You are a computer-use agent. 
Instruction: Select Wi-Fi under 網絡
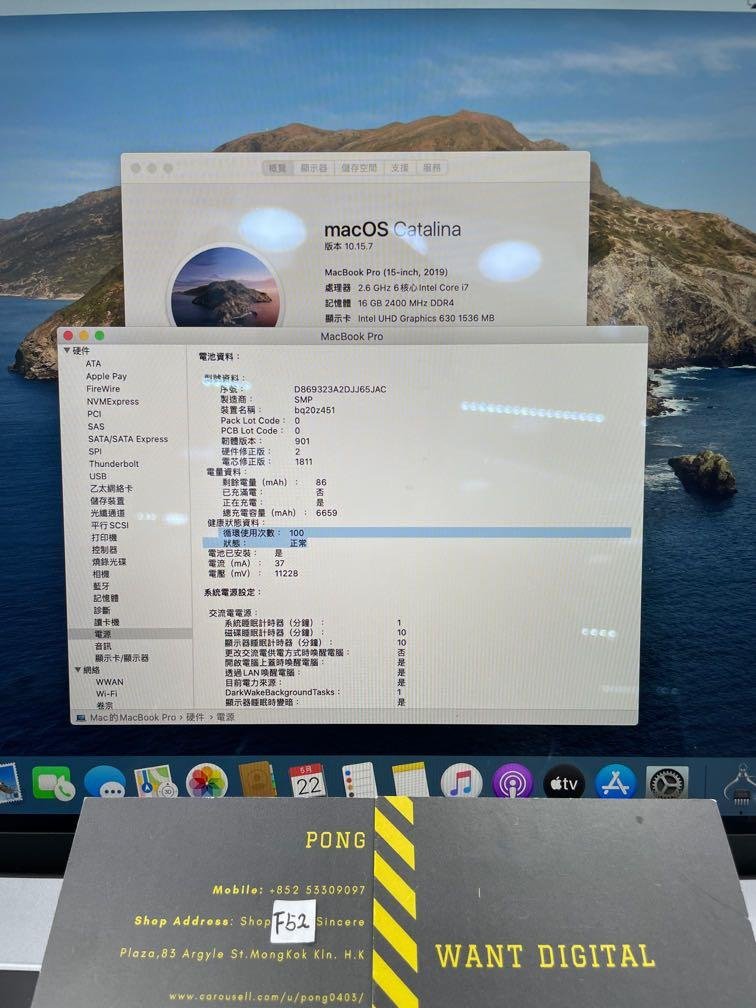[x=107, y=694]
